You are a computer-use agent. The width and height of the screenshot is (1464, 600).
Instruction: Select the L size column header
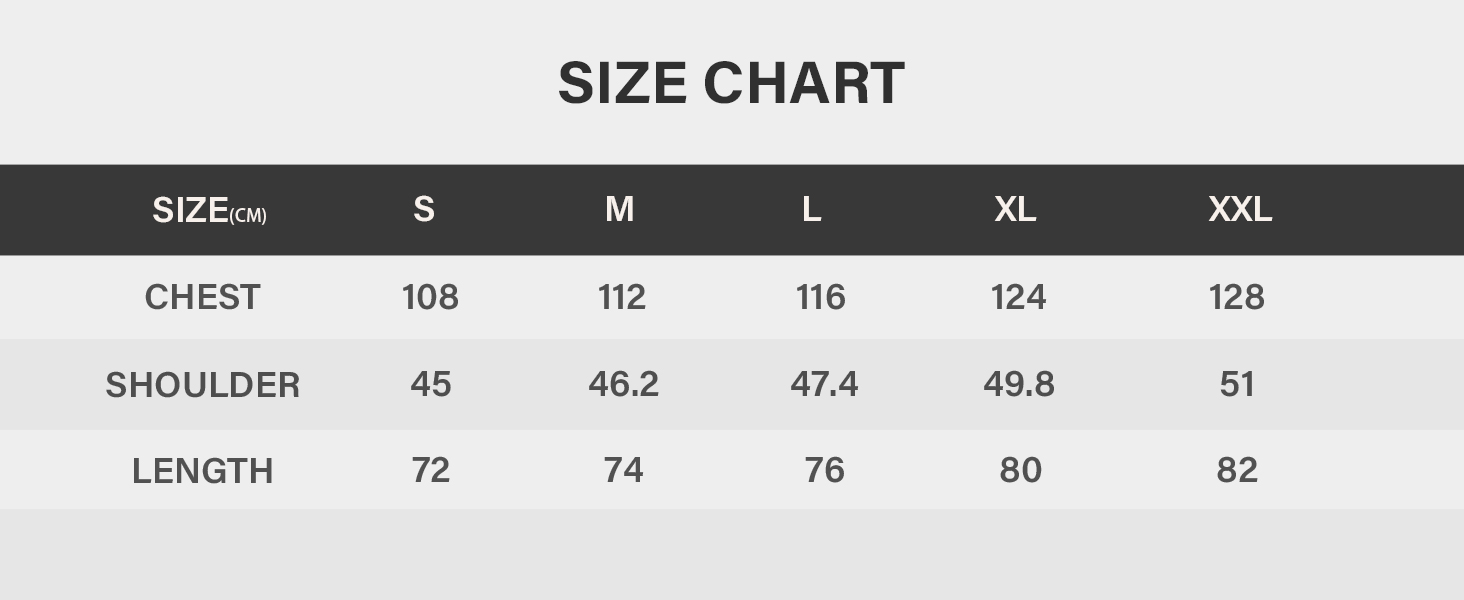(x=811, y=210)
